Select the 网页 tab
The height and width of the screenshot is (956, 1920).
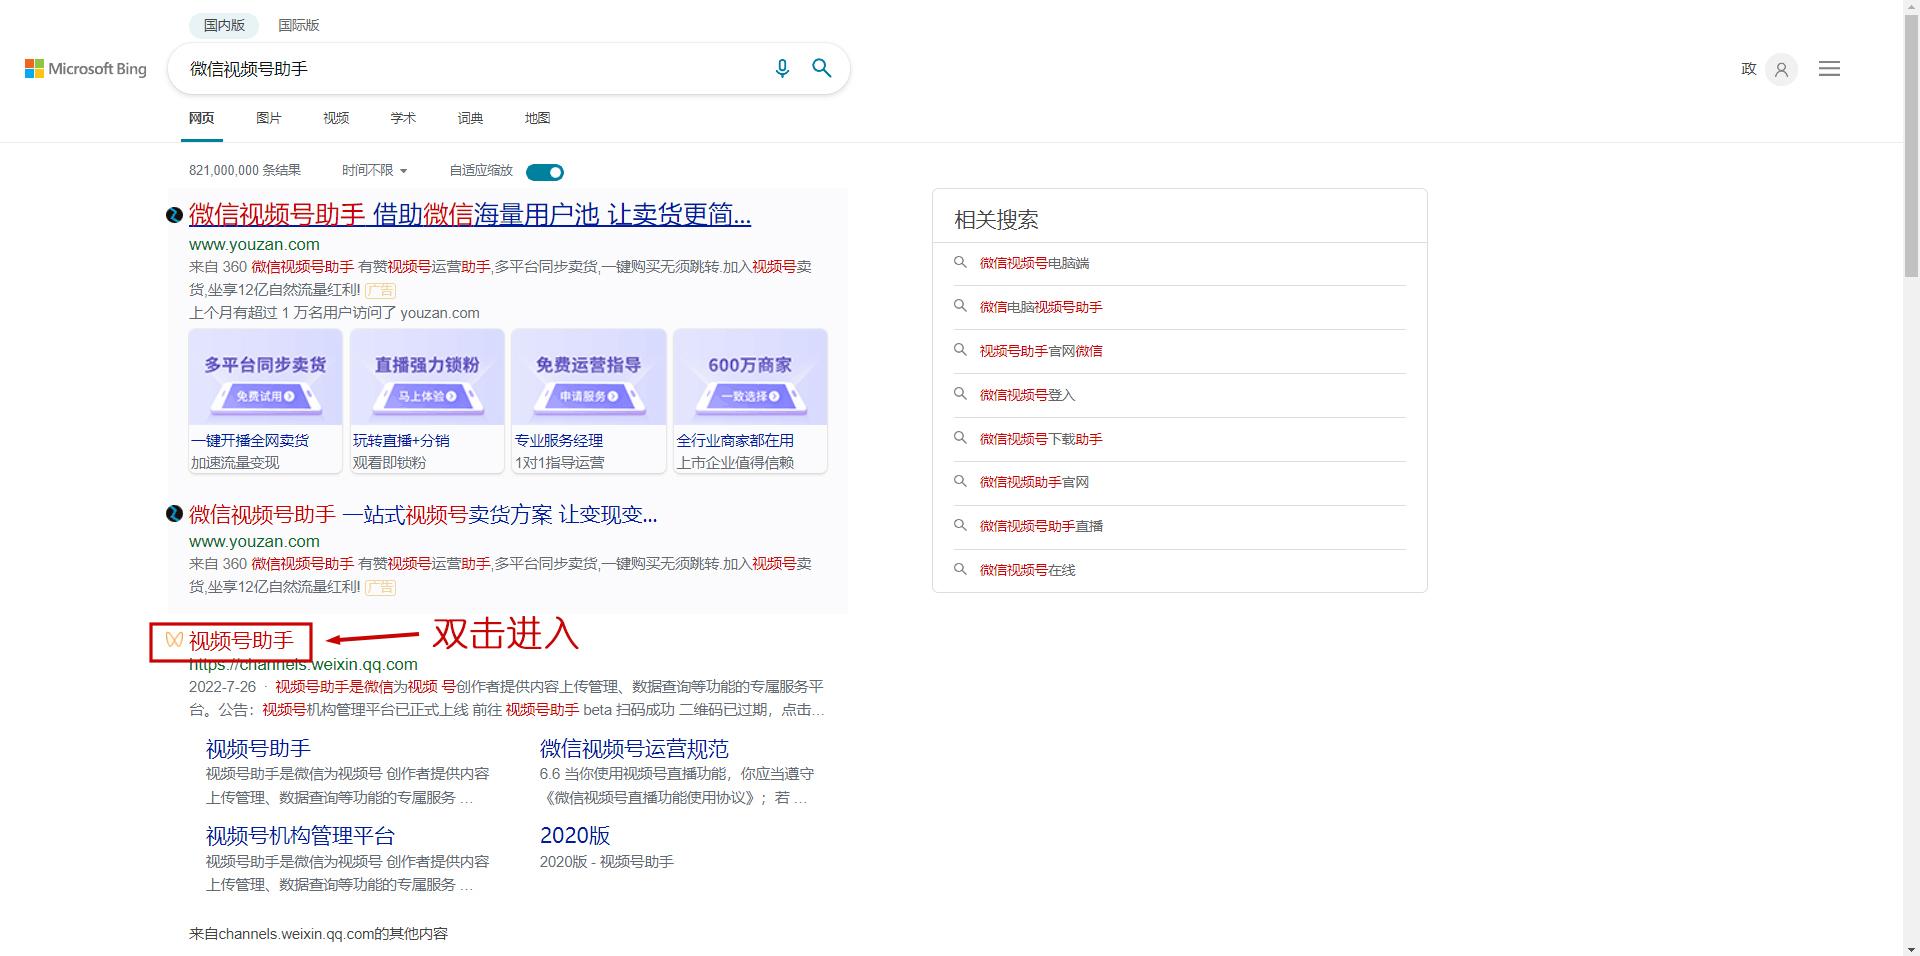tap(201, 118)
